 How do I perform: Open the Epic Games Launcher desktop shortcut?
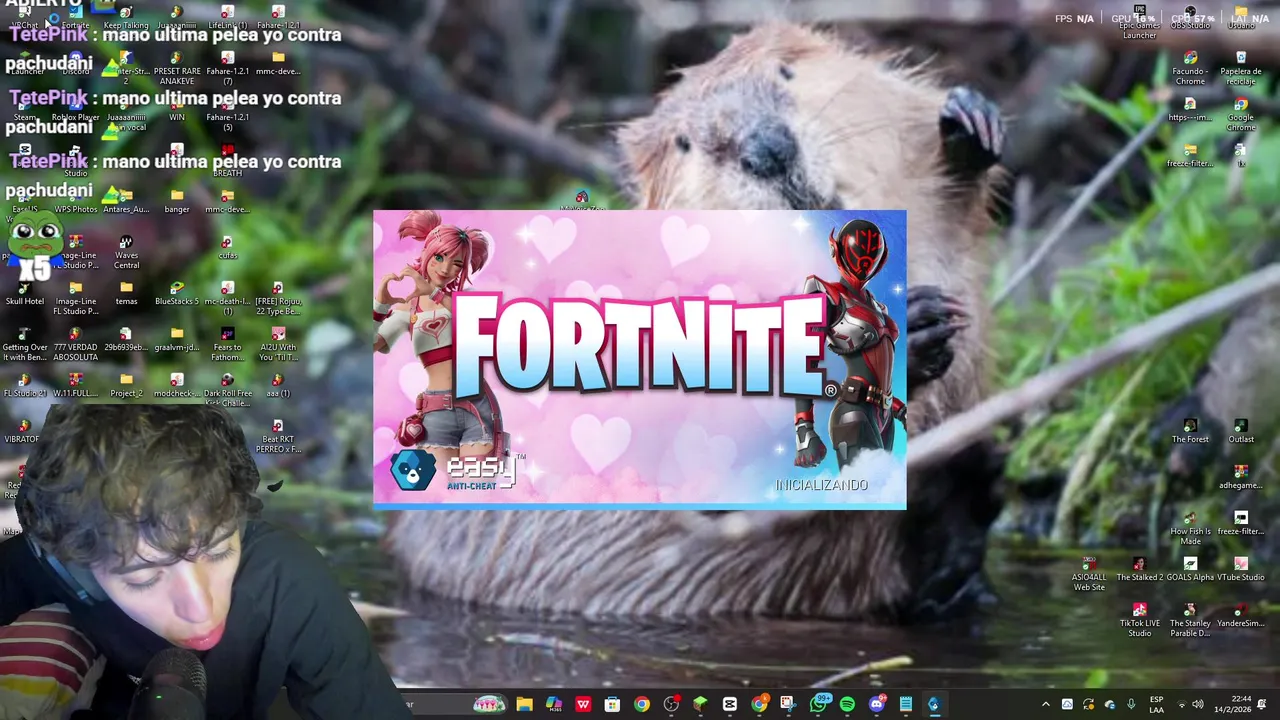[x=1139, y=22]
